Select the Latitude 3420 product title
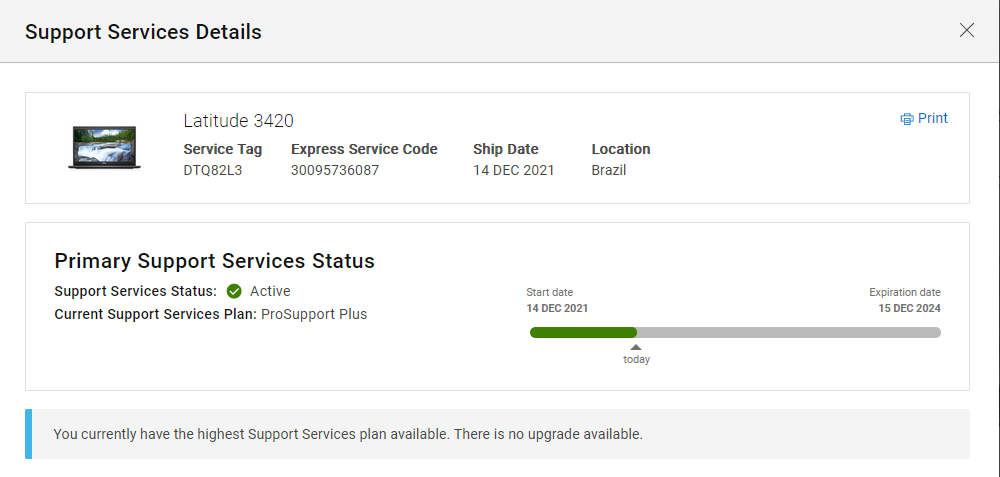 point(238,121)
